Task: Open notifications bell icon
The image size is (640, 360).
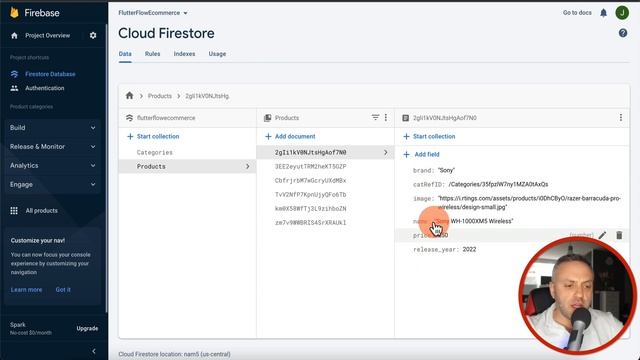Action: click(x=603, y=13)
